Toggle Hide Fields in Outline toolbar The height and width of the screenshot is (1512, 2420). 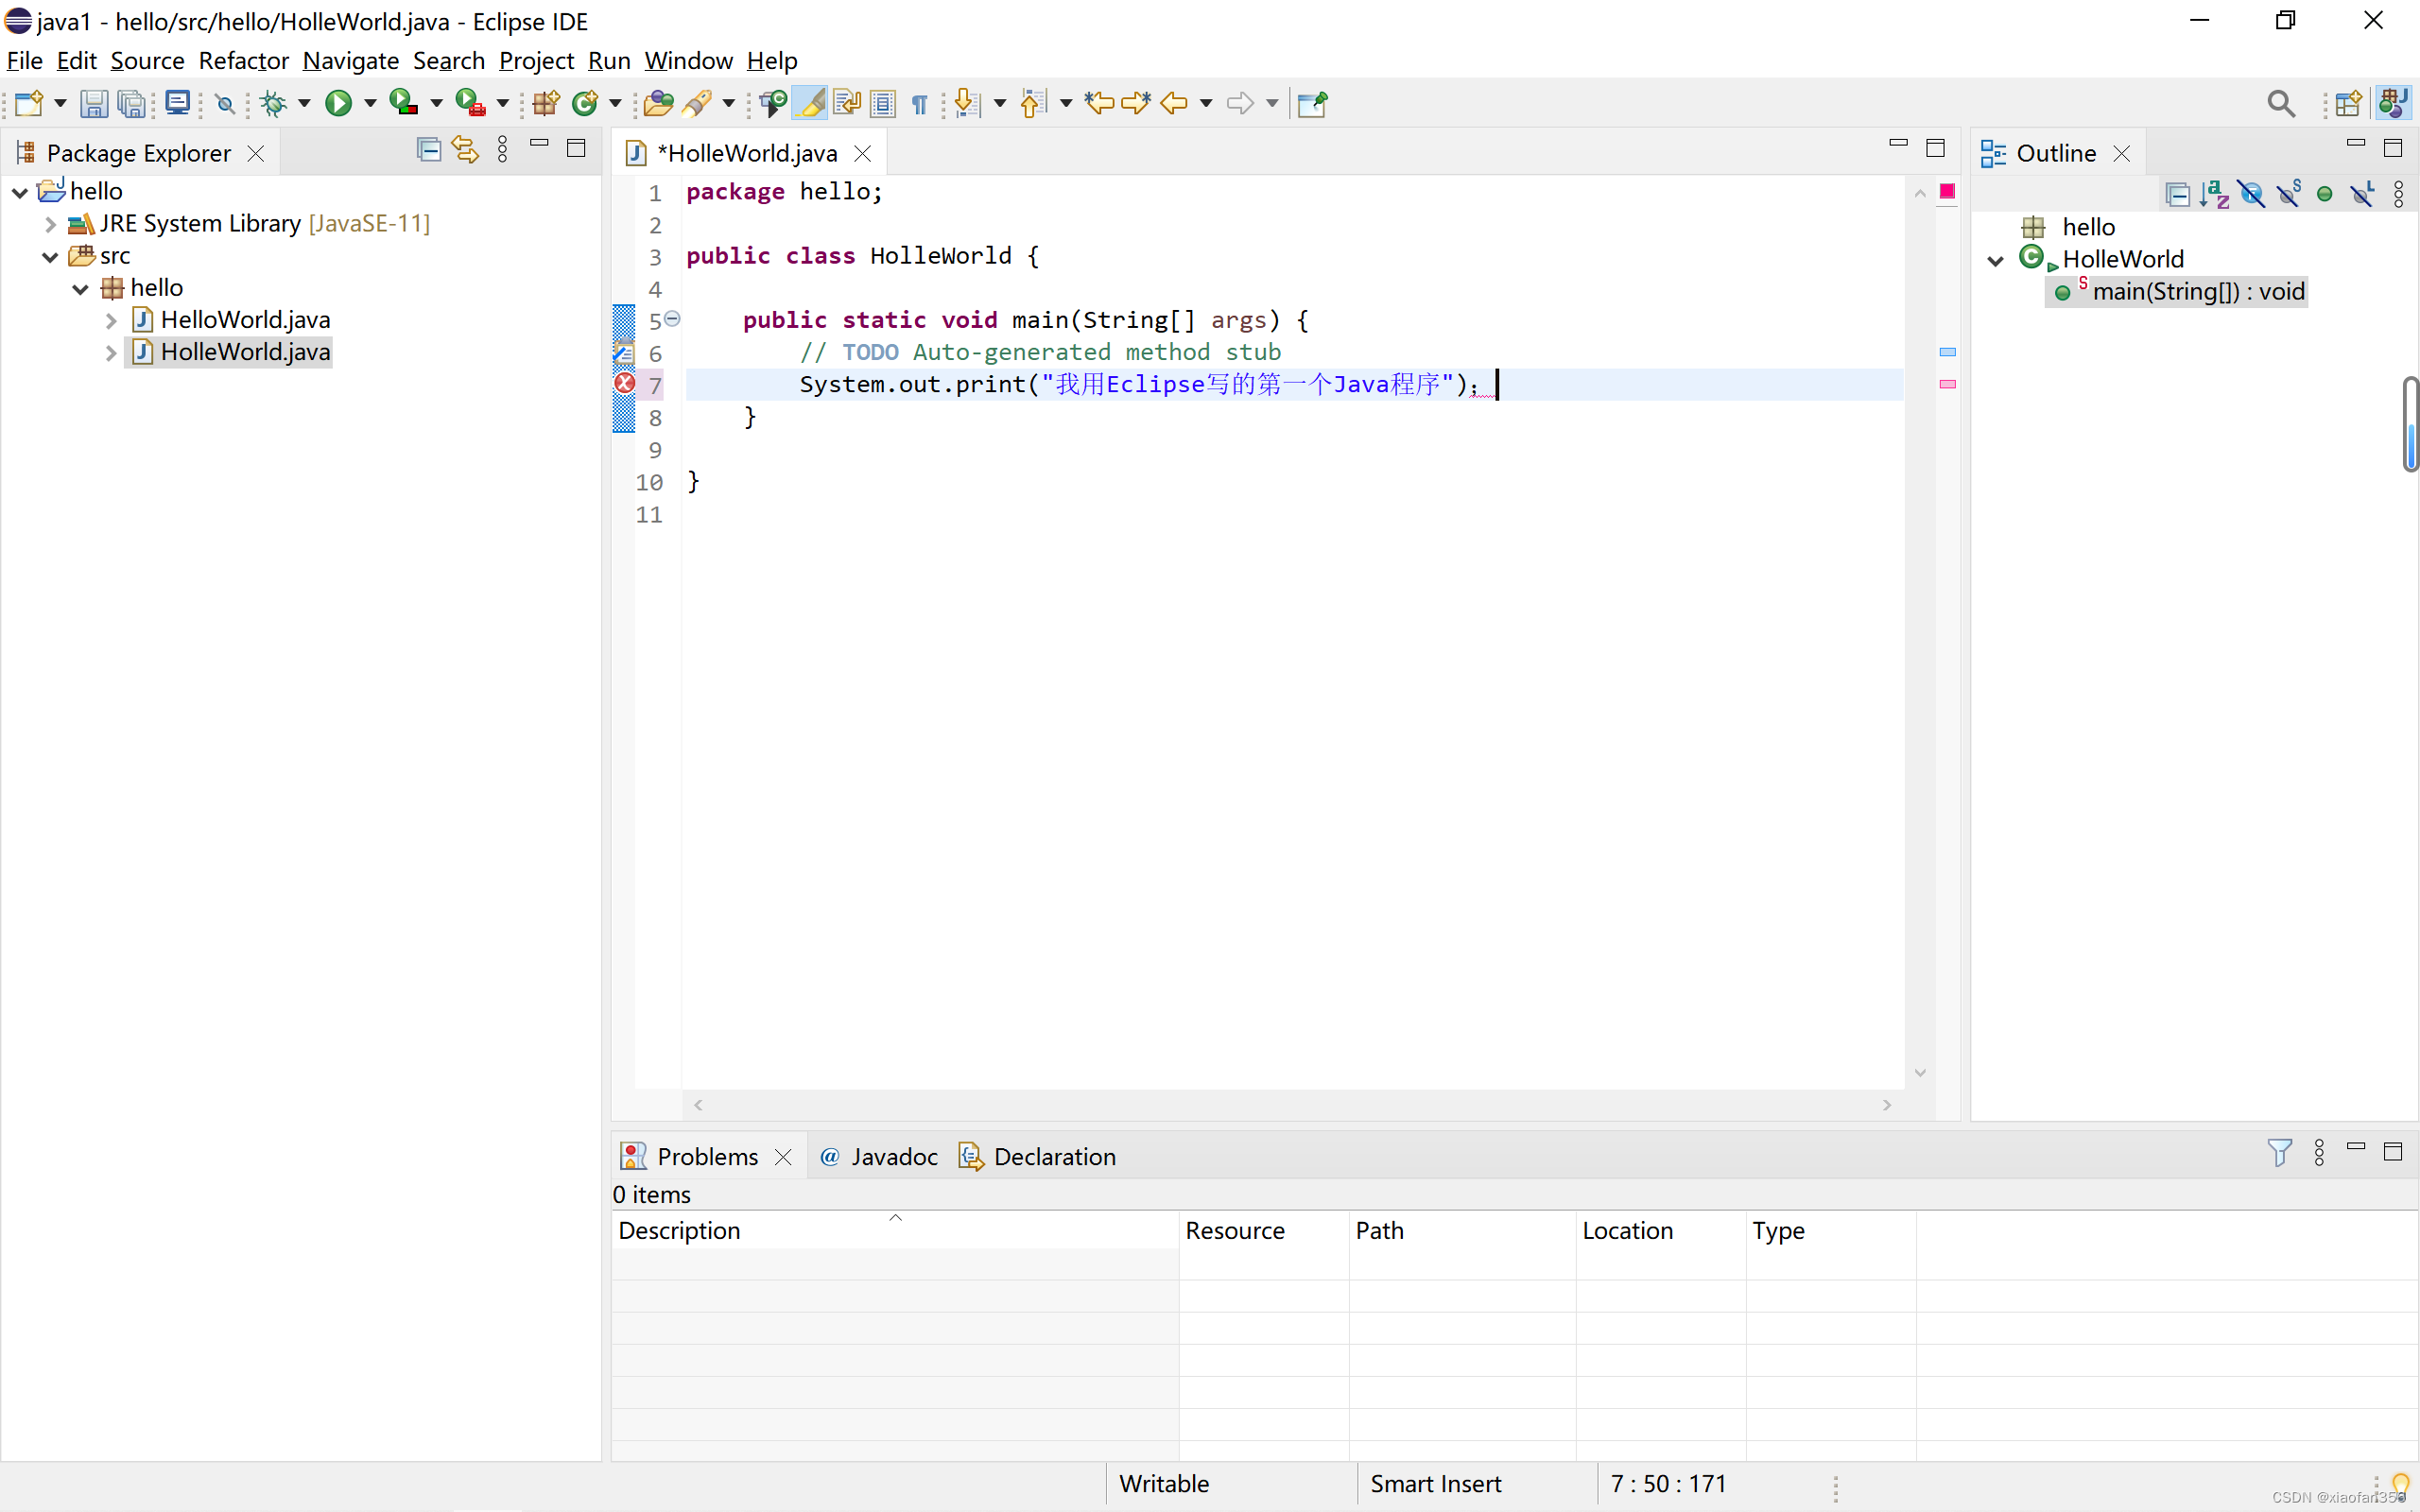[x=2251, y=194]
